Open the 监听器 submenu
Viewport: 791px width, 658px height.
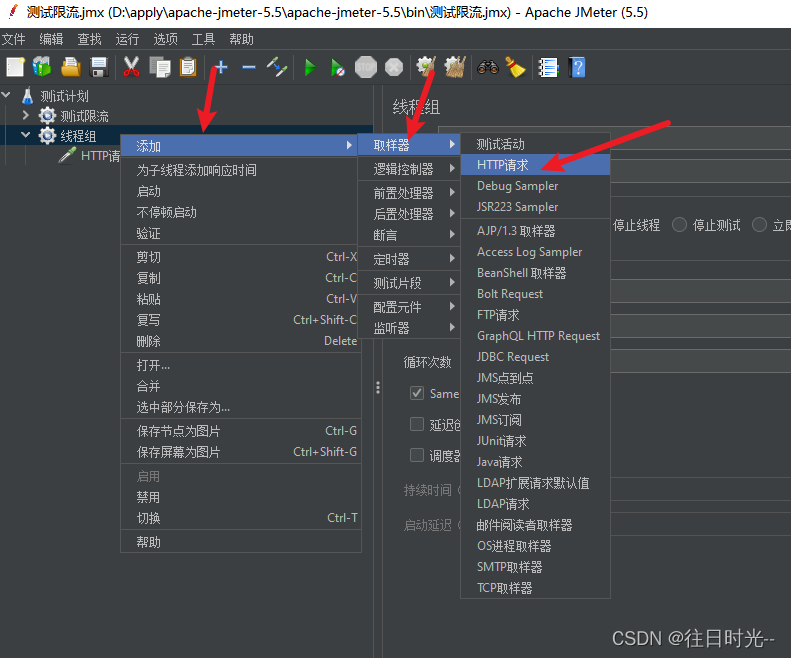pos(409,328)
